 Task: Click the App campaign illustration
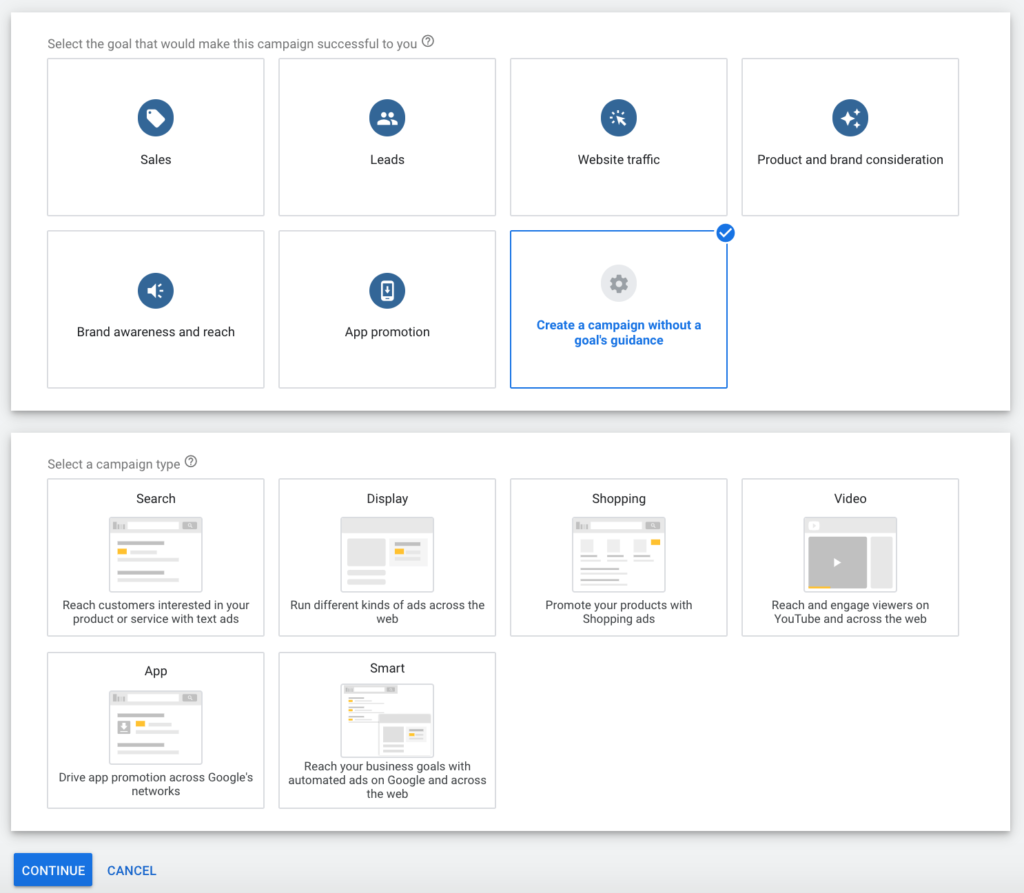coord(155,727)
